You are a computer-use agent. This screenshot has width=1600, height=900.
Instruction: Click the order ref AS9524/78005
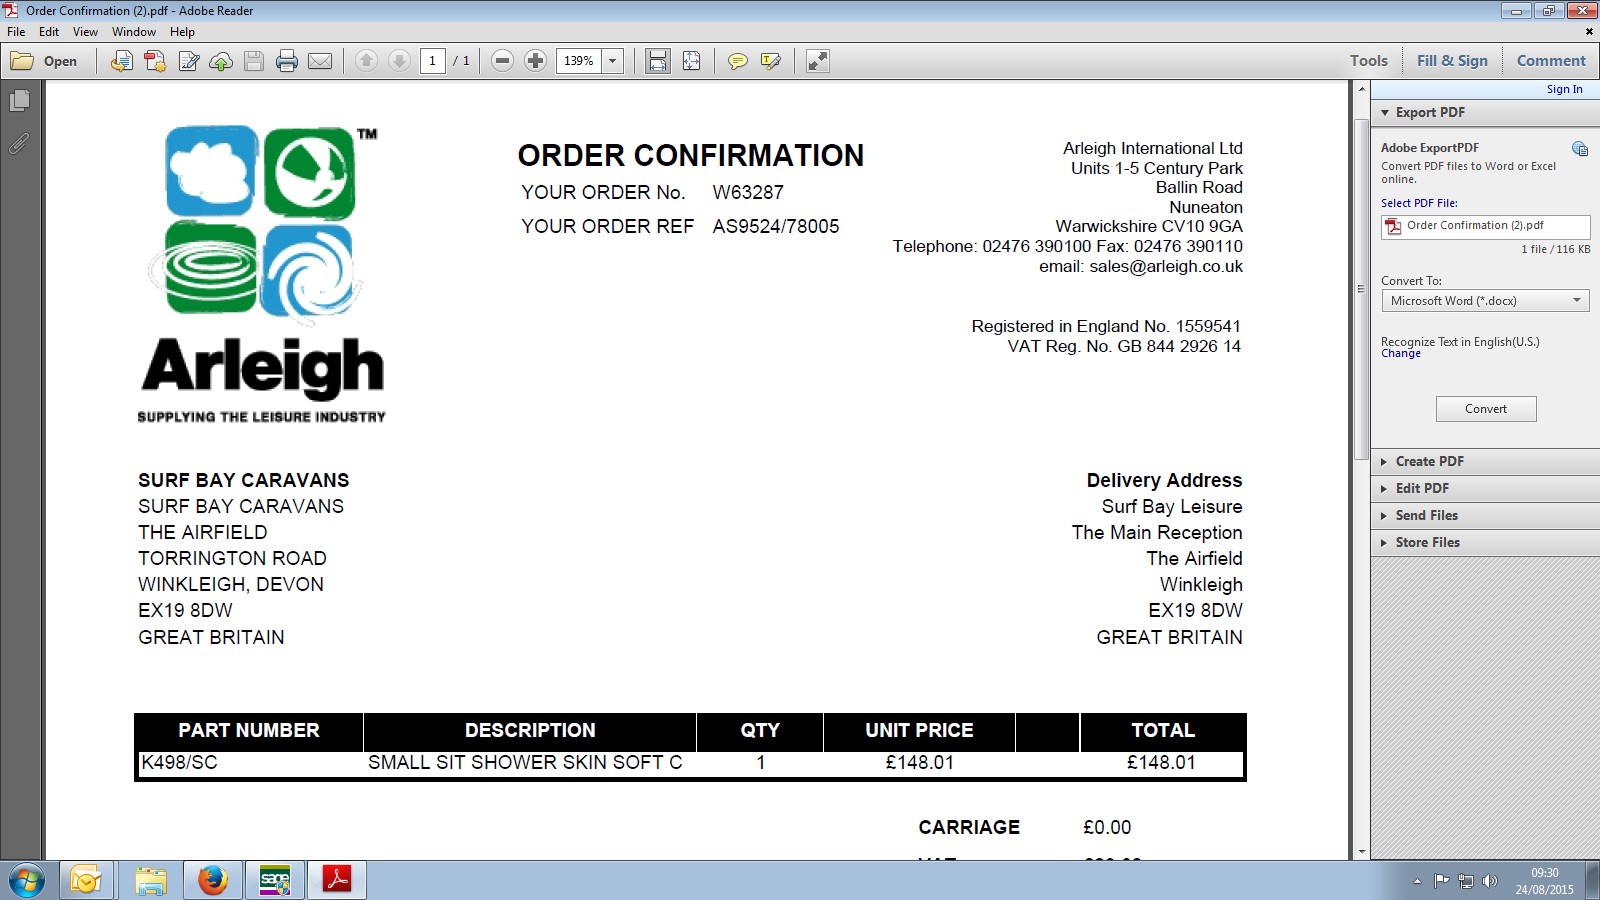(x=776, y=227)
